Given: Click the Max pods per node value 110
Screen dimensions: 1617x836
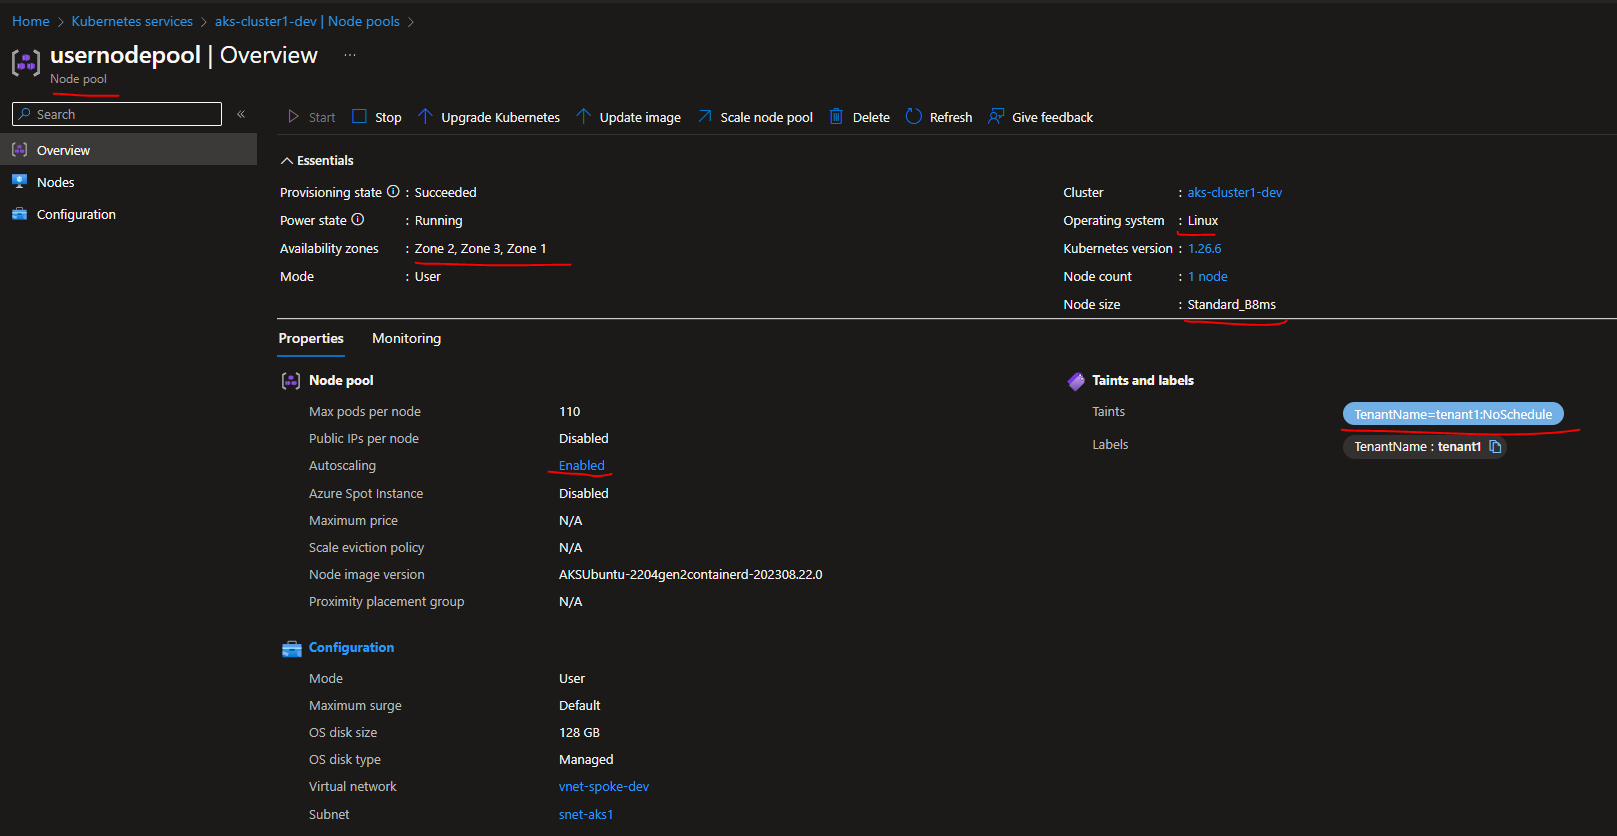Looking at the screenshot, I should 569,411.
